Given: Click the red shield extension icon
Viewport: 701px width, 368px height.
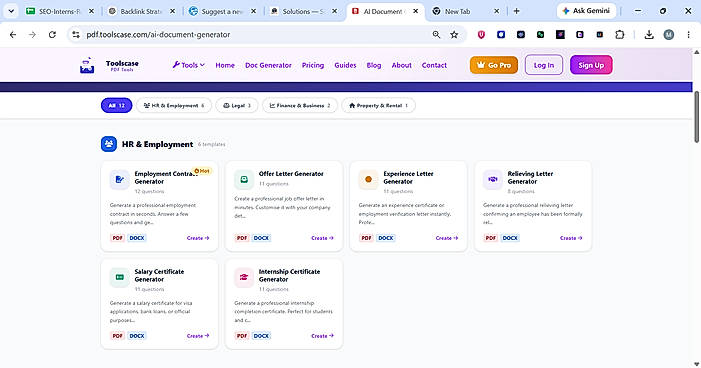Looking at the screenshot, I should (x=481, y=34).
